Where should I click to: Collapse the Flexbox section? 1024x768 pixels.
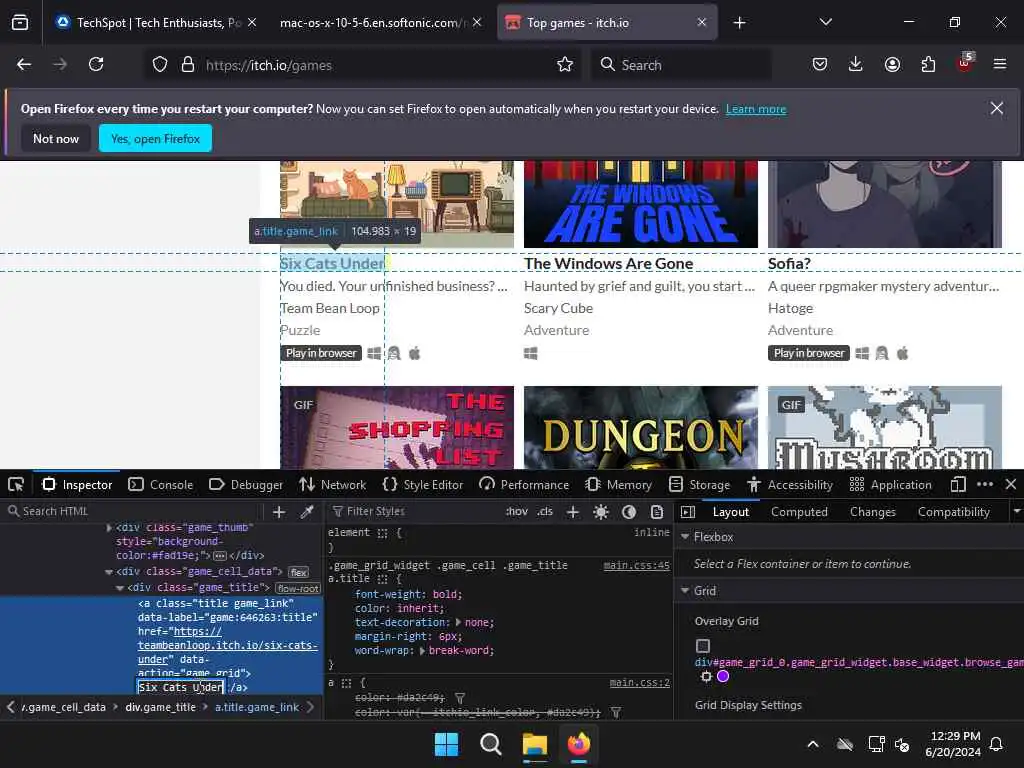point(685,537)
